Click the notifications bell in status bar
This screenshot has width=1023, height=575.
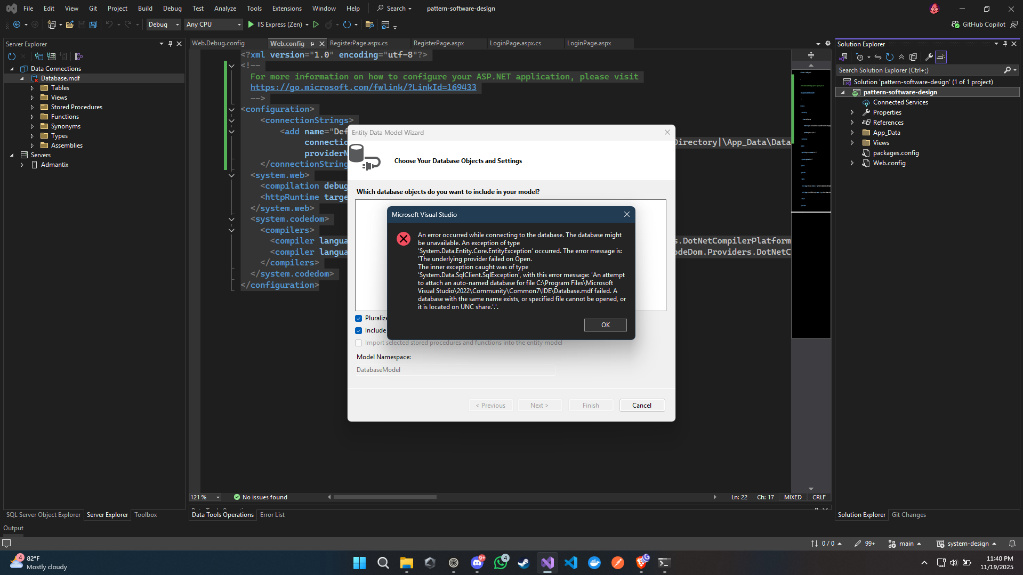(1012, 544)
